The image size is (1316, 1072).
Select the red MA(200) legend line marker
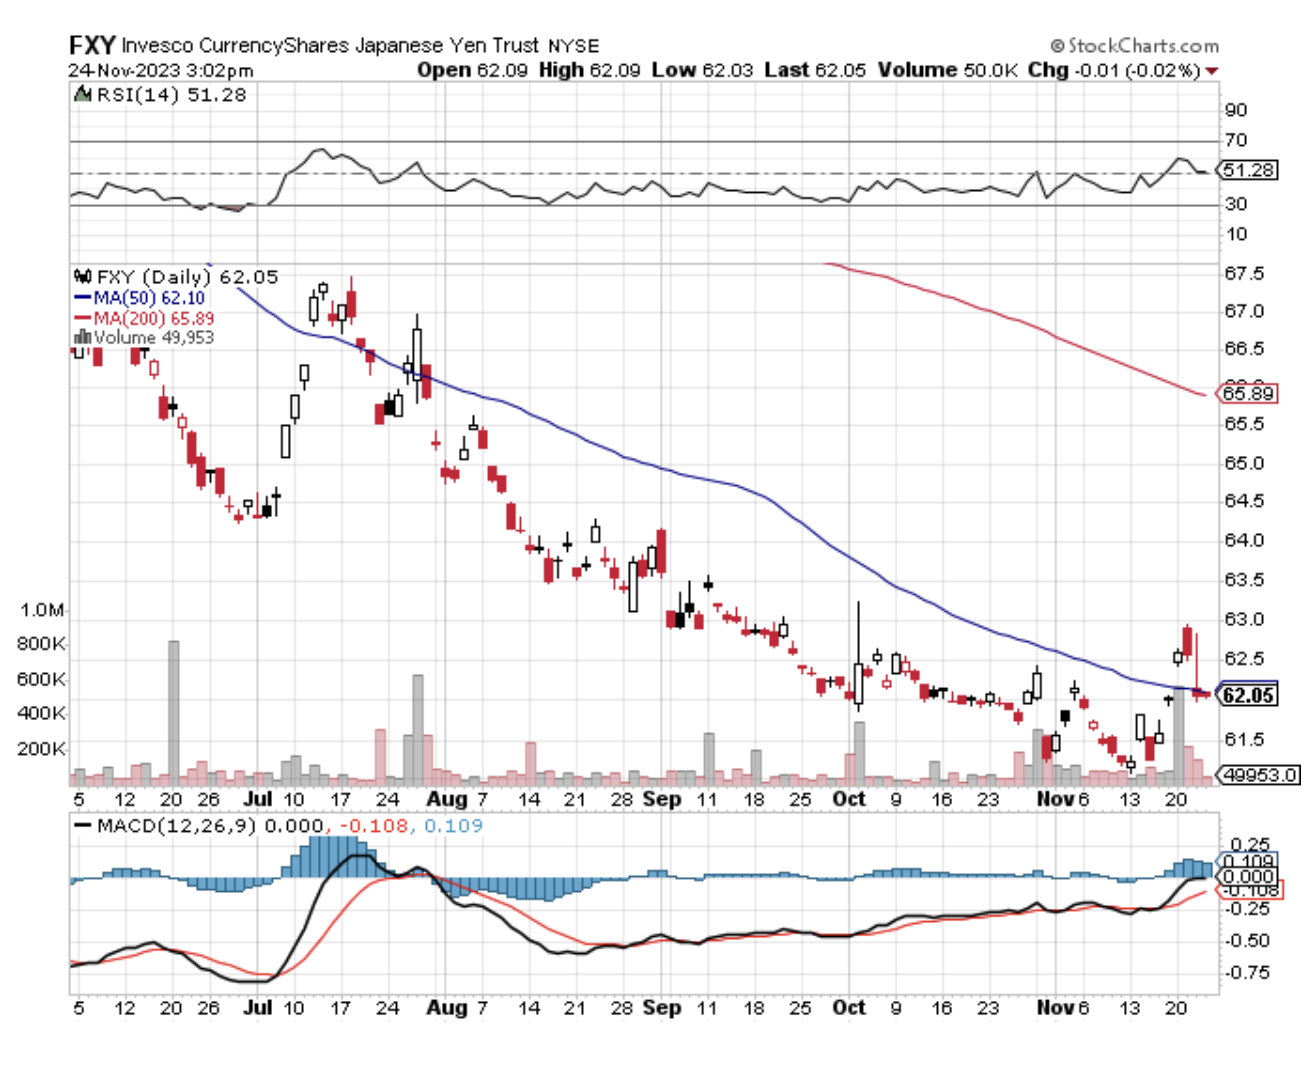pyautogui.click(x=82, y=318)
